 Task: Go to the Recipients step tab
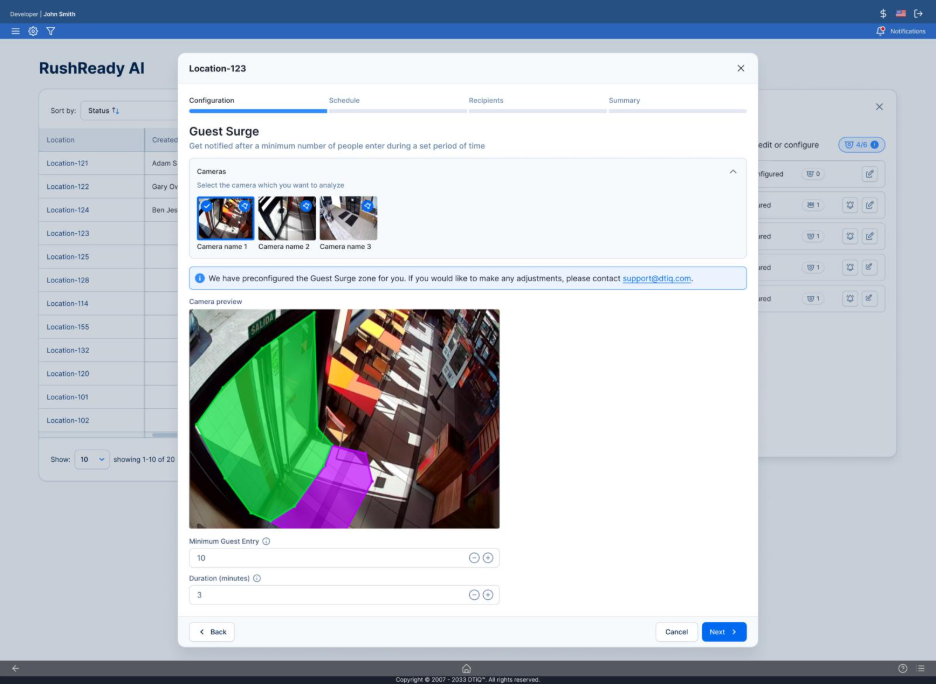[x=486, y=101]
